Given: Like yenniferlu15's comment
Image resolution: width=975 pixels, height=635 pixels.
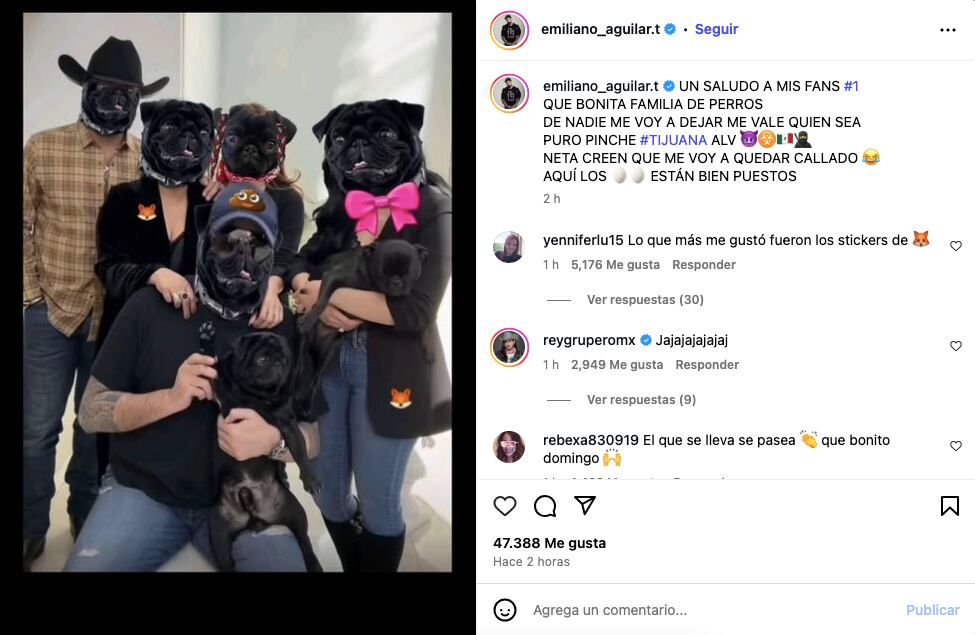Looking at the screenshot, I should [x=956, y=246].
